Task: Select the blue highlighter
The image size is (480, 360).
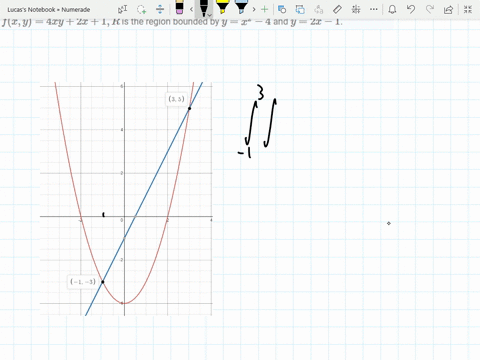Action: 241,7
